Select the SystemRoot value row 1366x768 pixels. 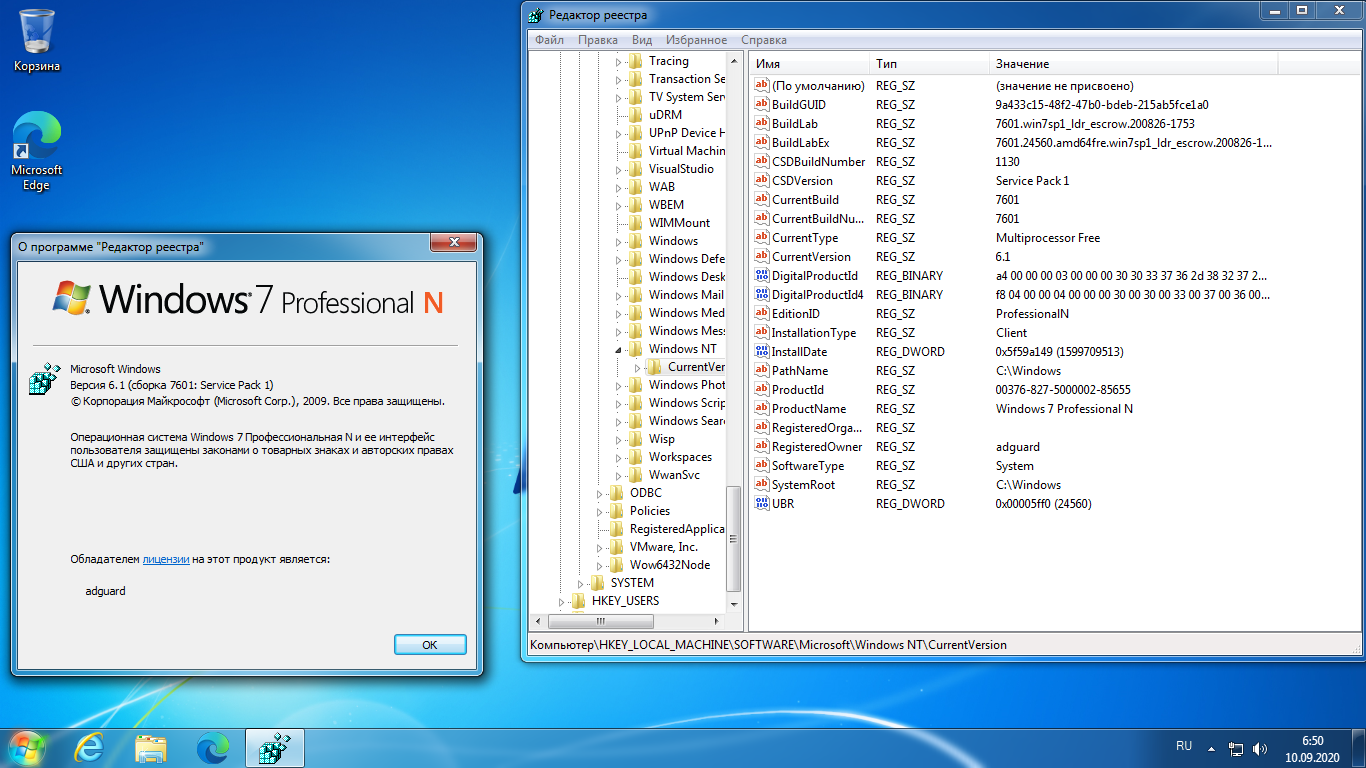click(1053, 485)
